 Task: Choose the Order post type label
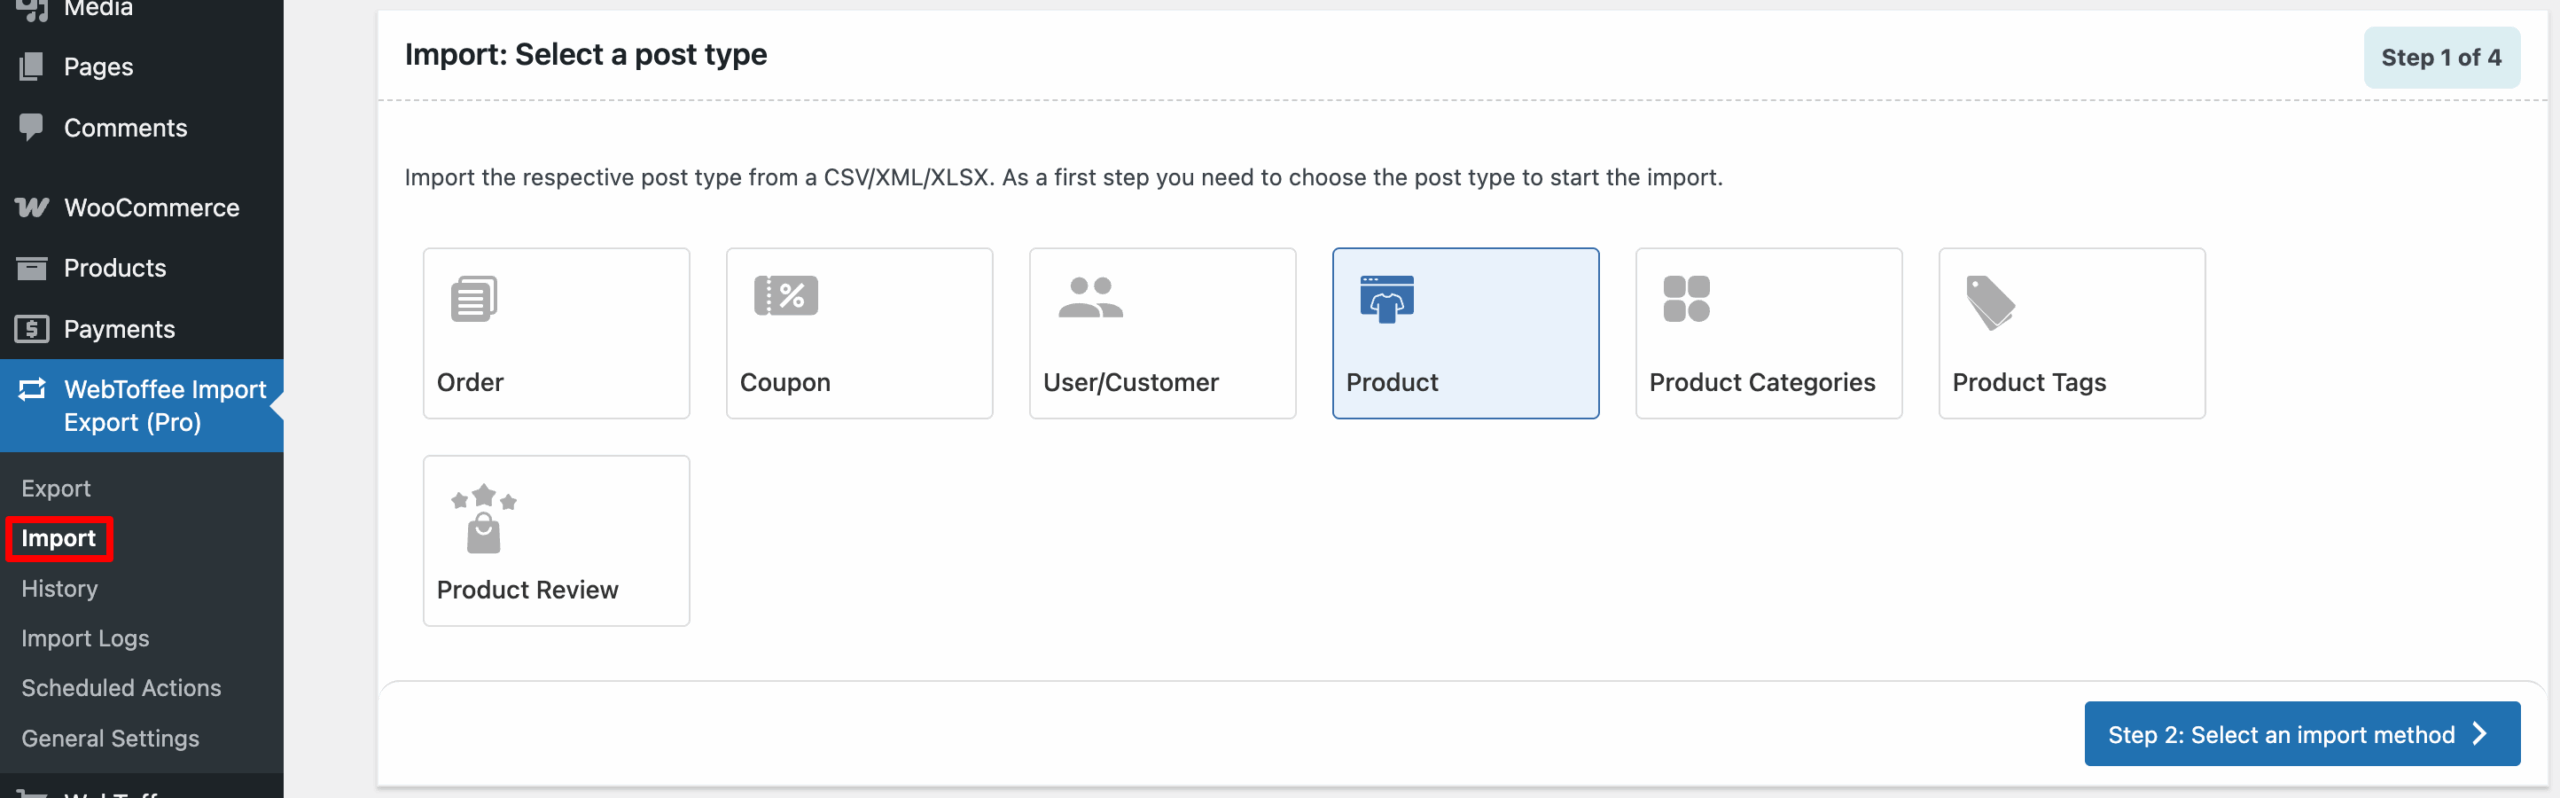click(470, 382)
